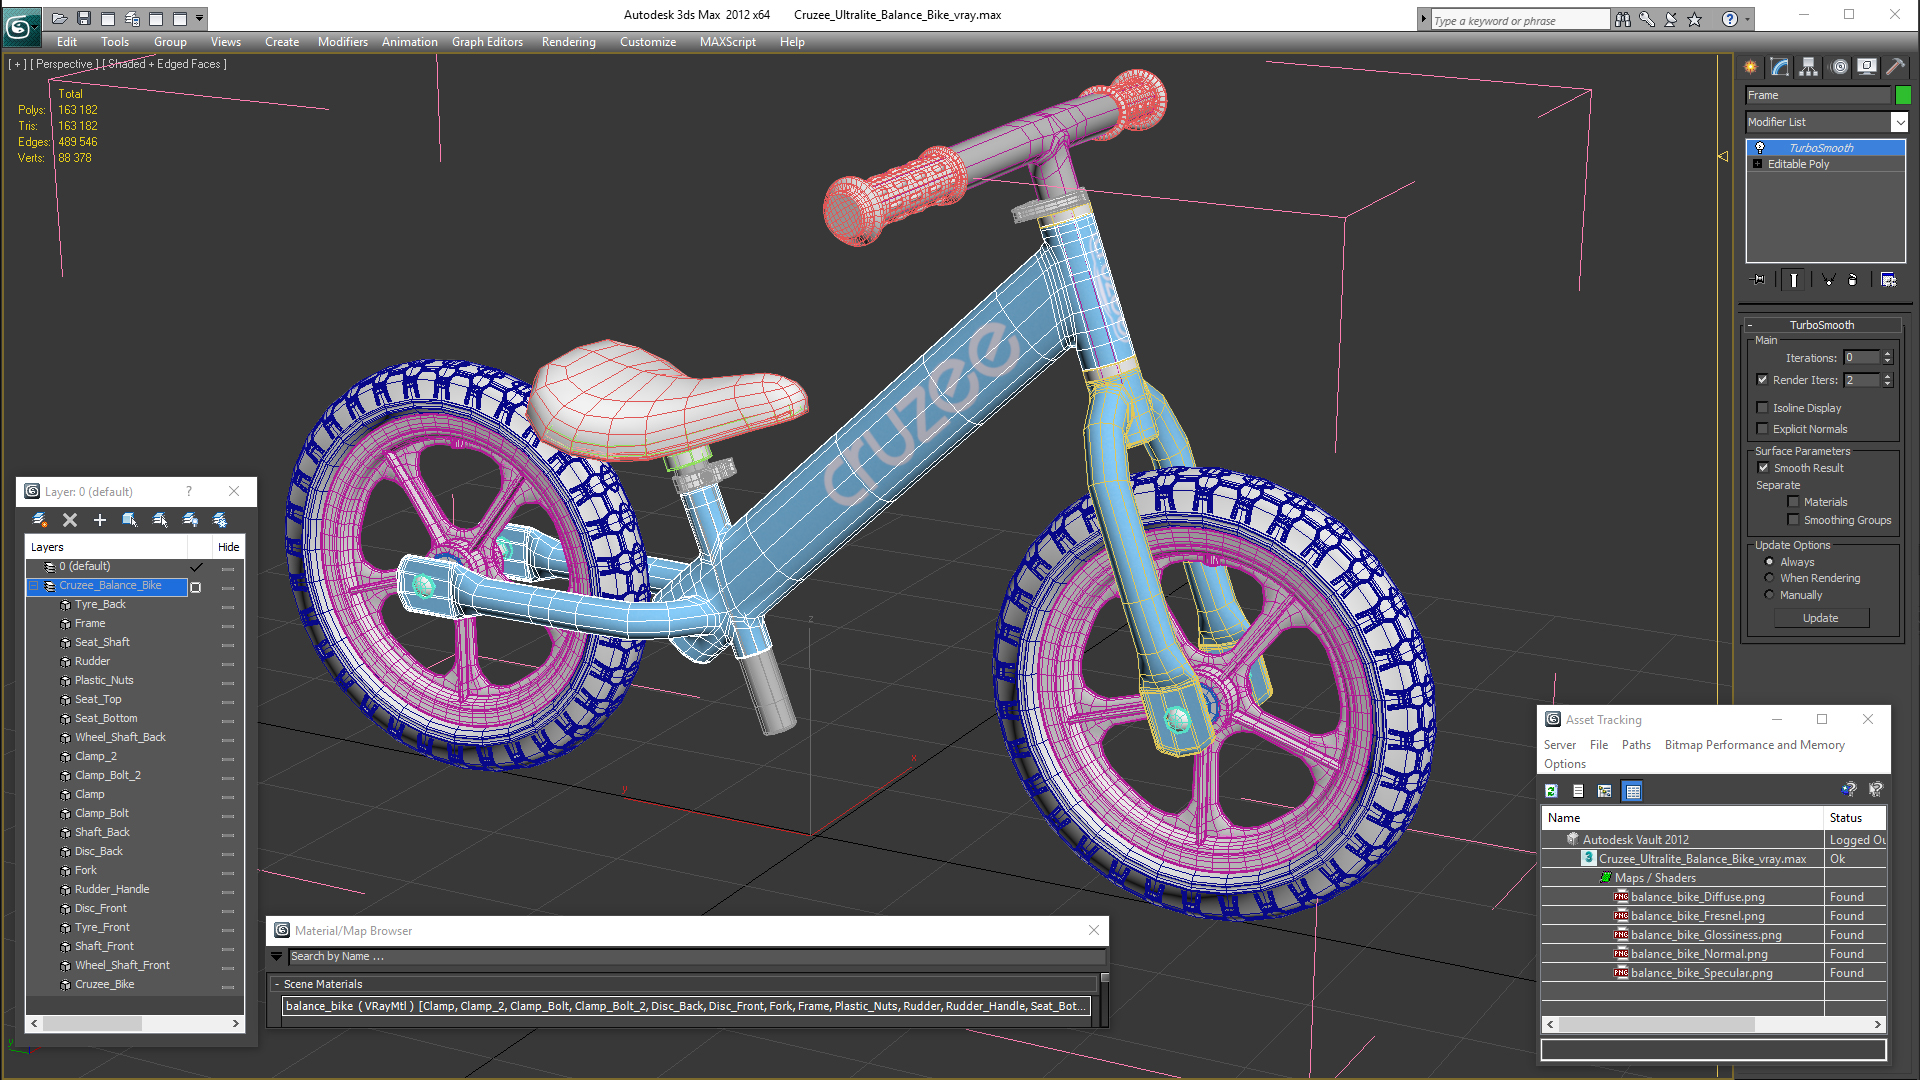1920x1080 pixels.
Task: Toggle Render Iters checkbox
Action: [x=1763, y=380]
